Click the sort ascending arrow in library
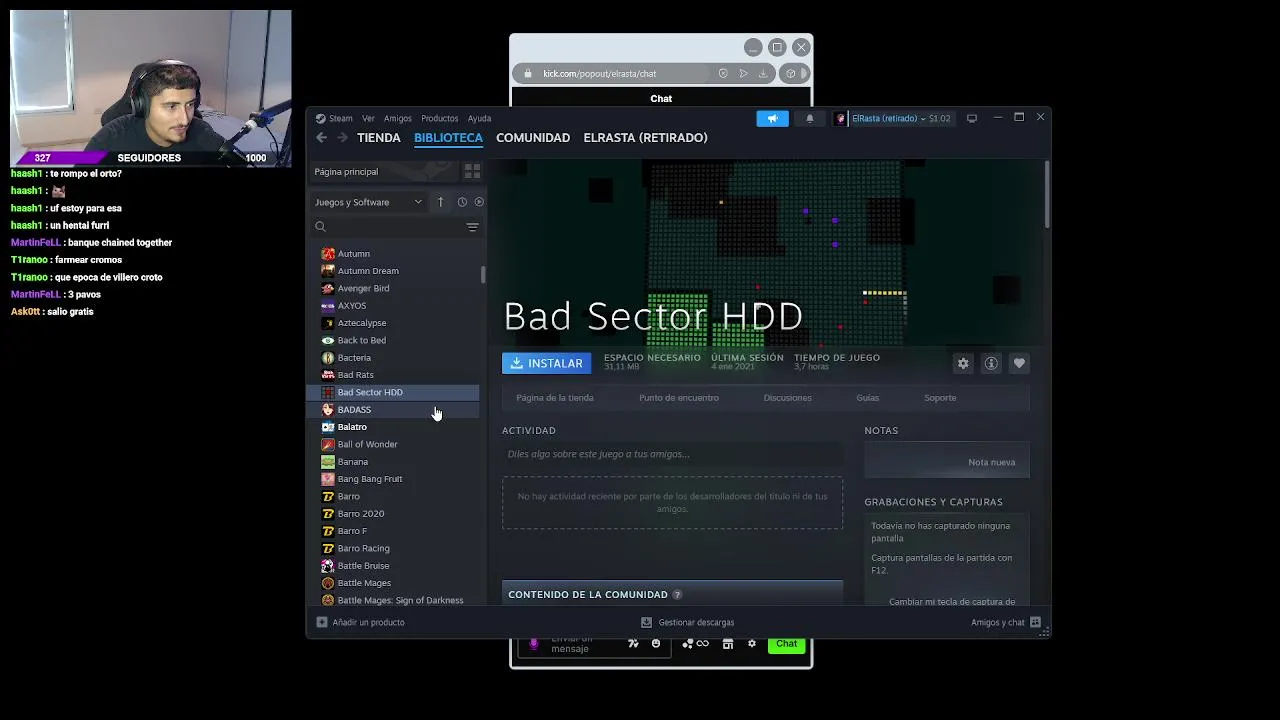The height and width of the screenshot is (720, 1280). [x=440, y=202]
